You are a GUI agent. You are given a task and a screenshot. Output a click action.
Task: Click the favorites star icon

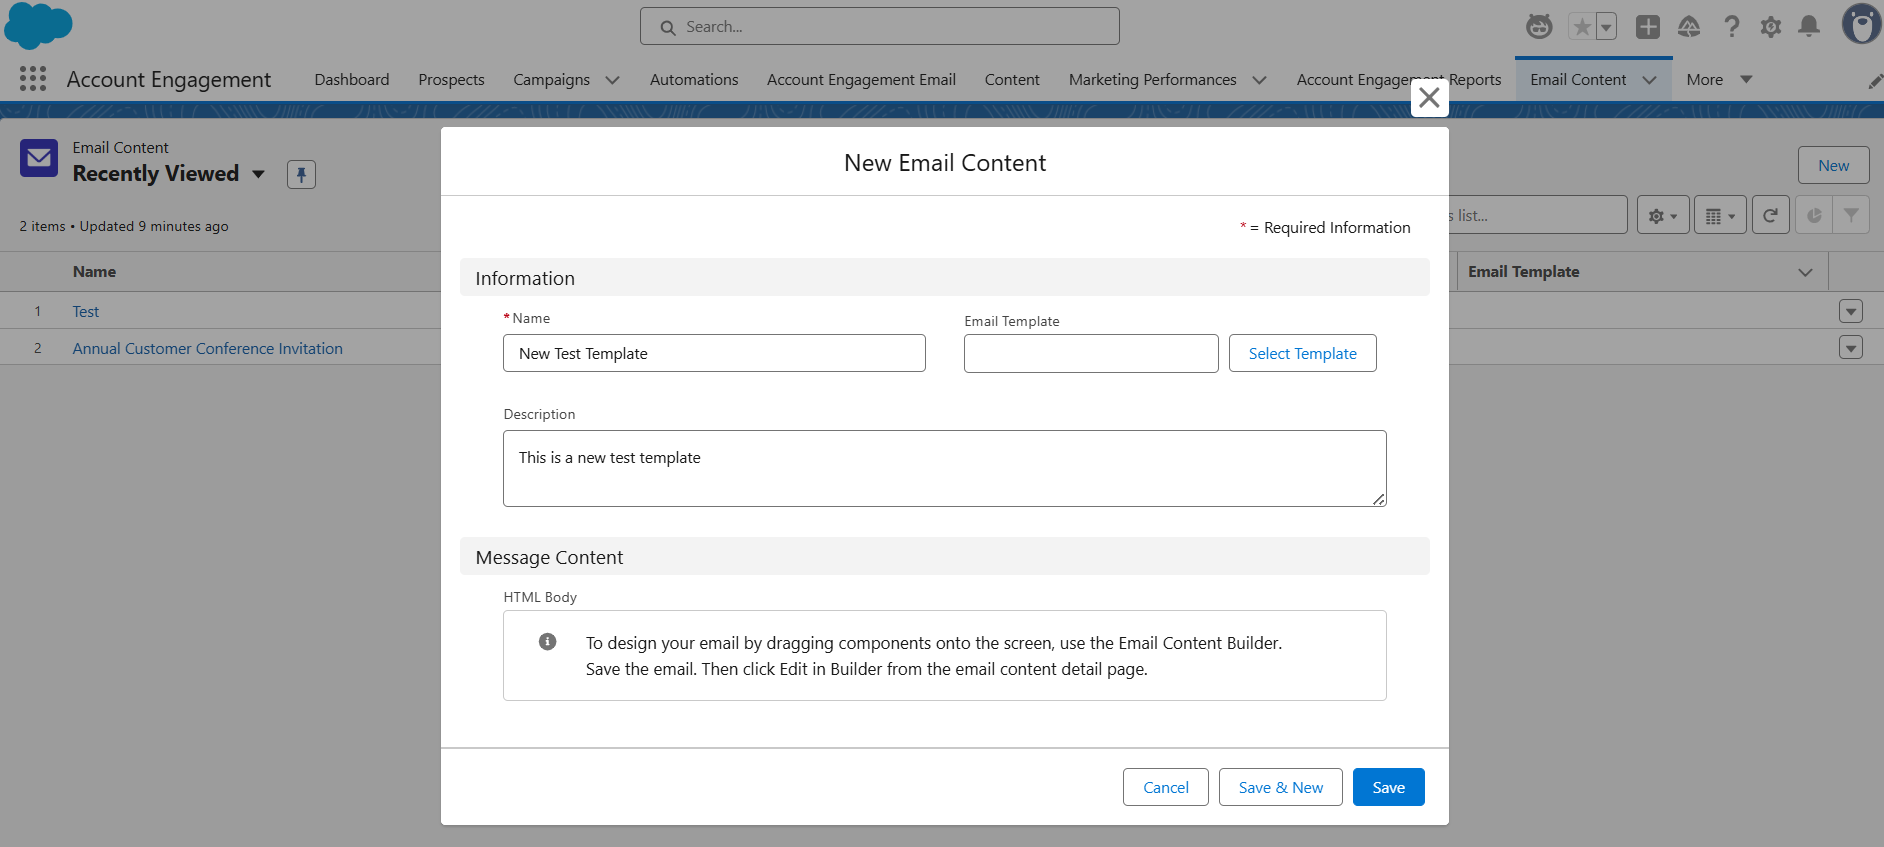[1581, 27]
